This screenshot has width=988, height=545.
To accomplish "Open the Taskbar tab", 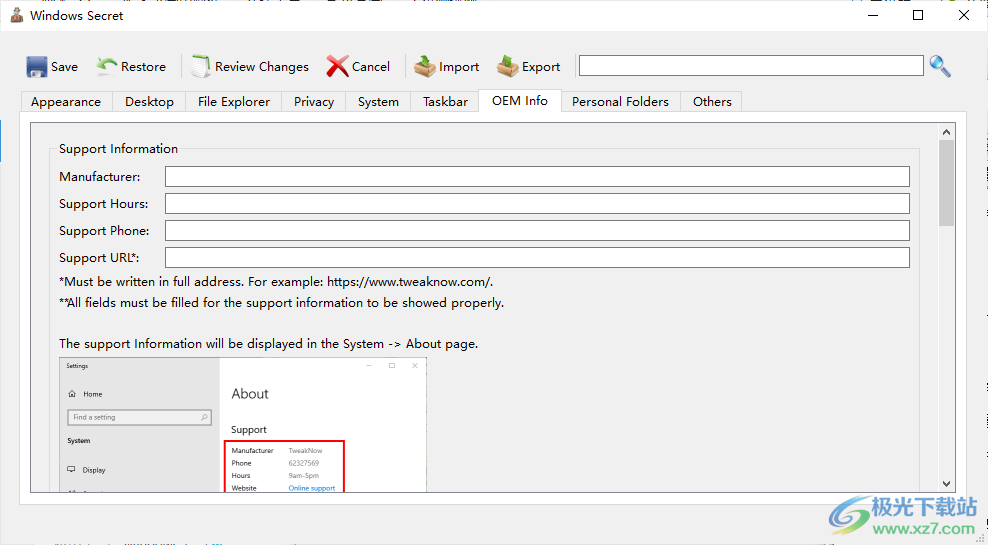I will click(x=445, y=102).
